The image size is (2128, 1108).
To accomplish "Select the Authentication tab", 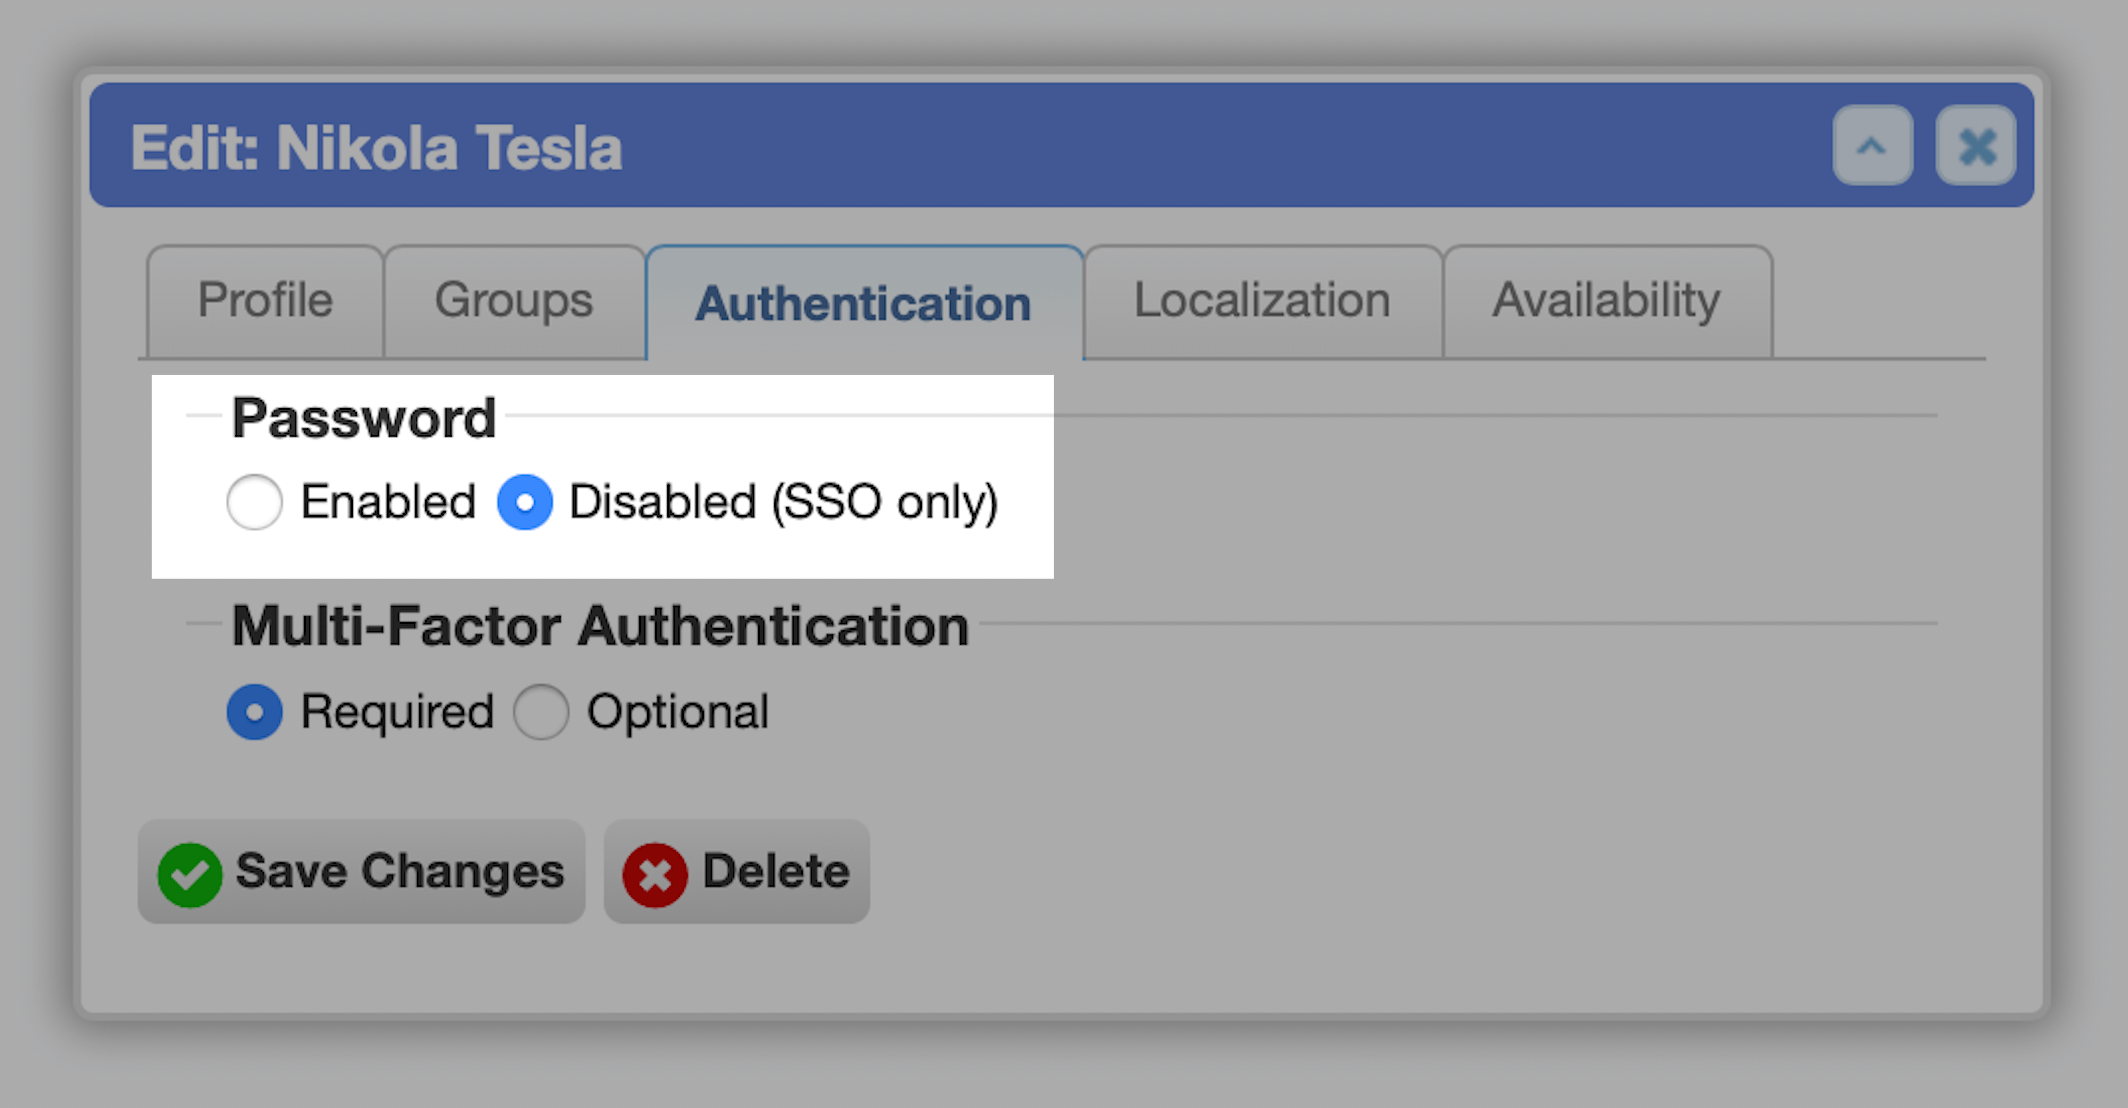I will tap(864, 303).
